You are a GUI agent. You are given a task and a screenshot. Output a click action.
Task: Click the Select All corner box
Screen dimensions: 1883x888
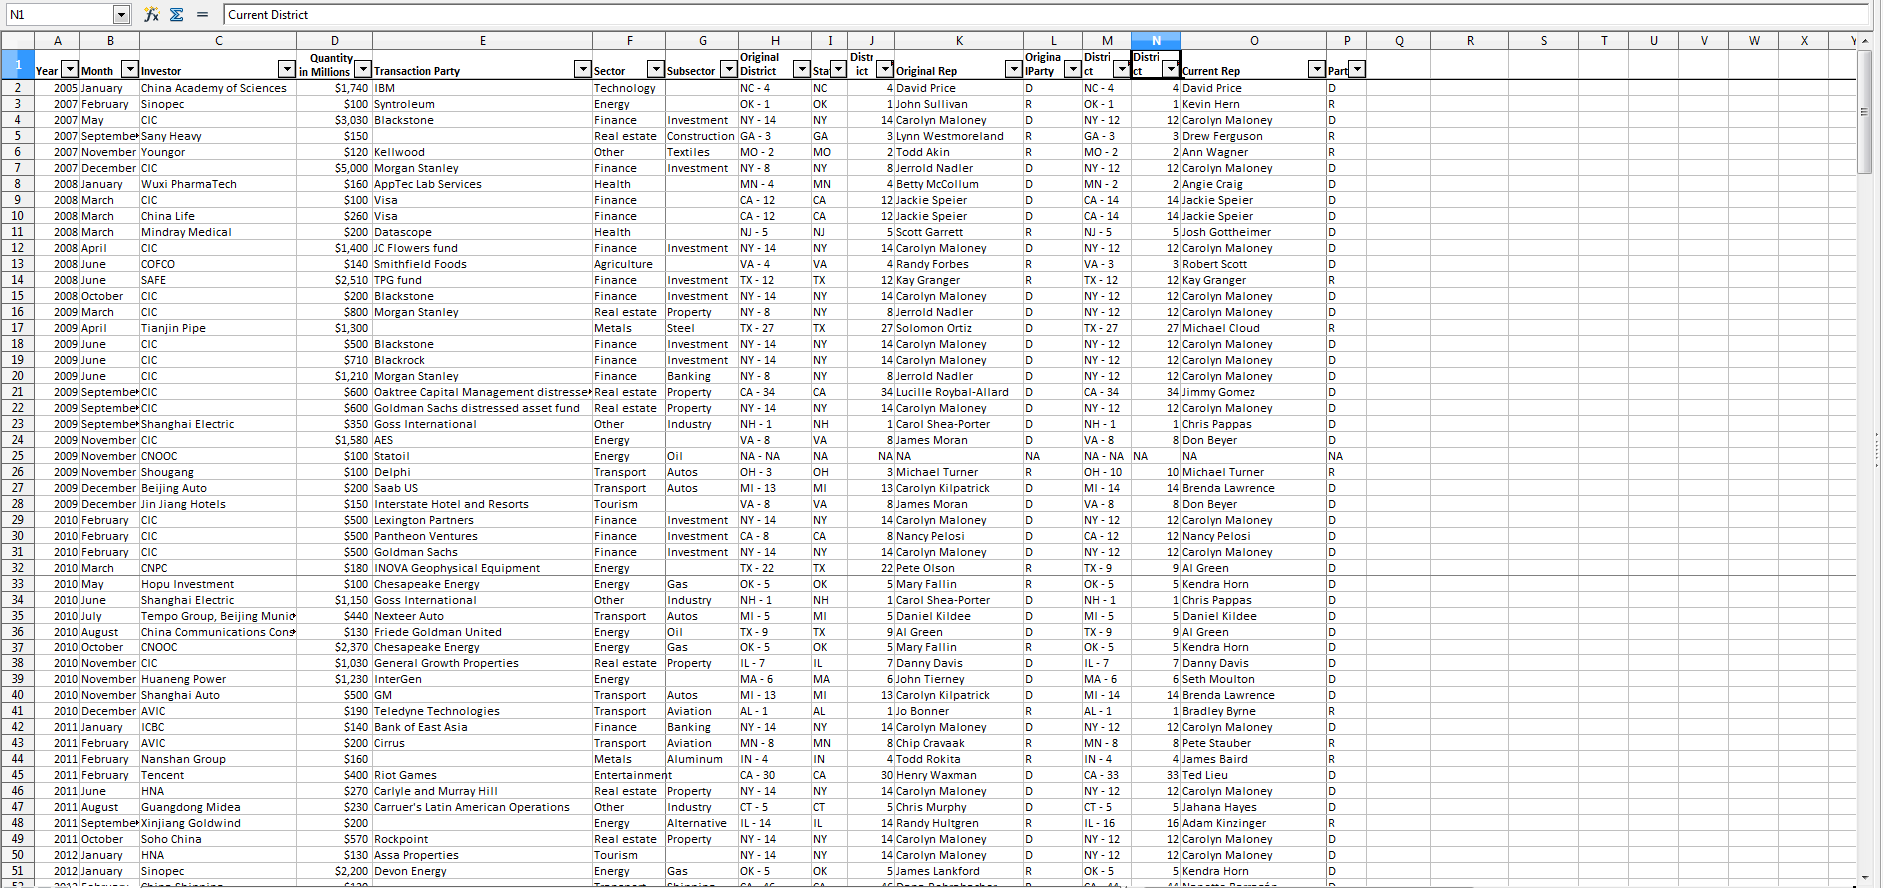(17, 41)
